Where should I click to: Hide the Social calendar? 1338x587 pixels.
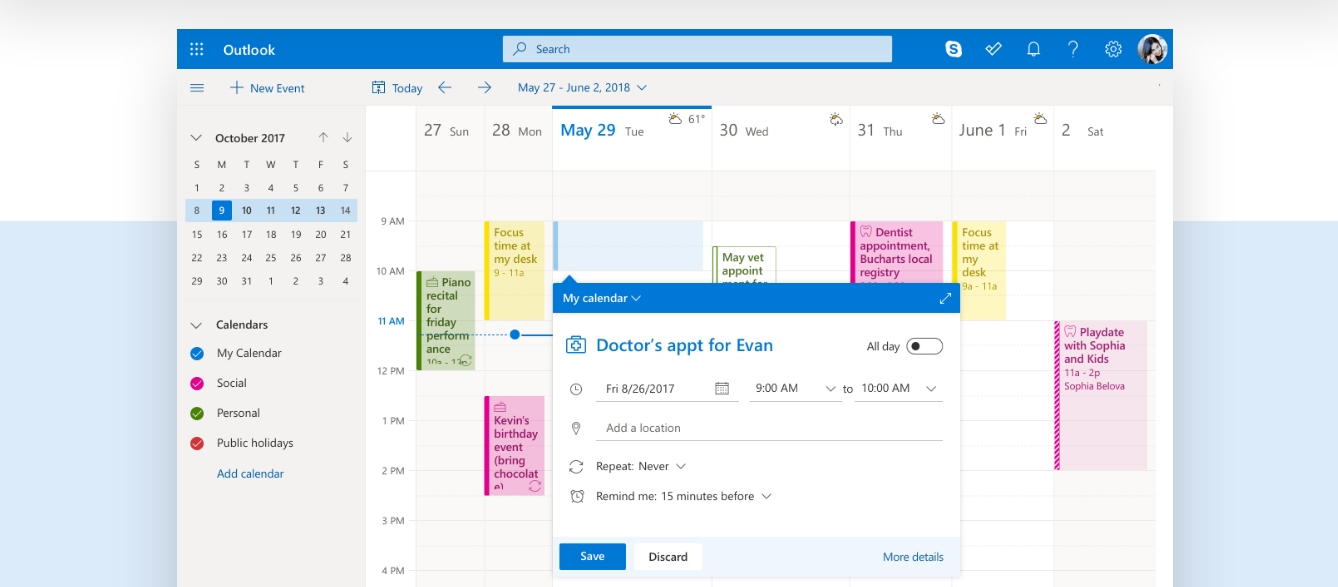point(197,383)
